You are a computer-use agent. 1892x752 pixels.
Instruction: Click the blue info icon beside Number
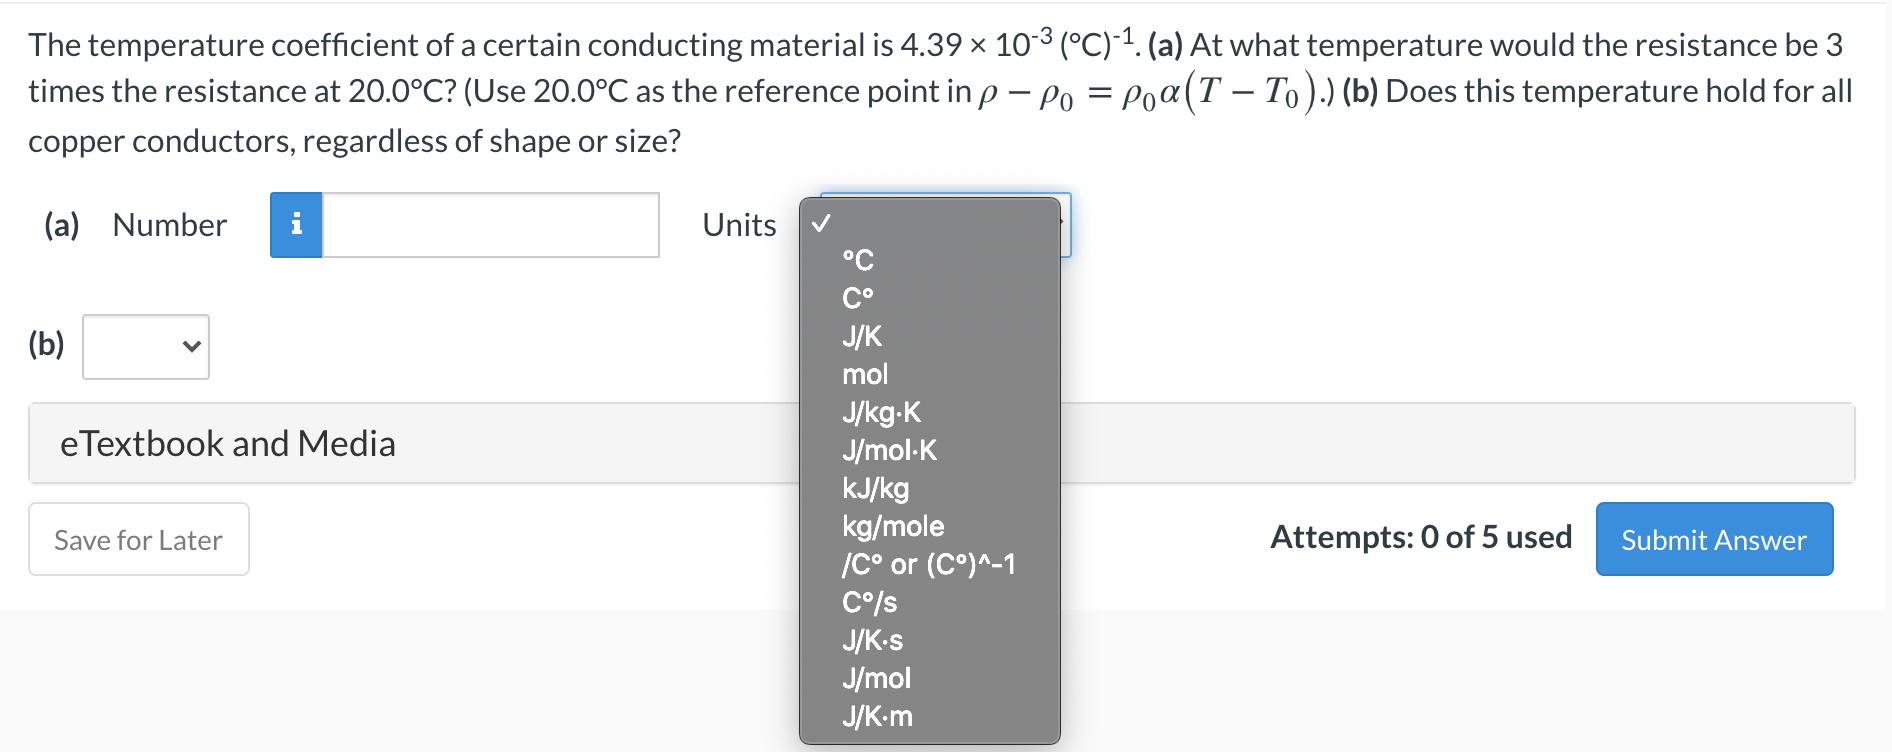coord(296,225)
